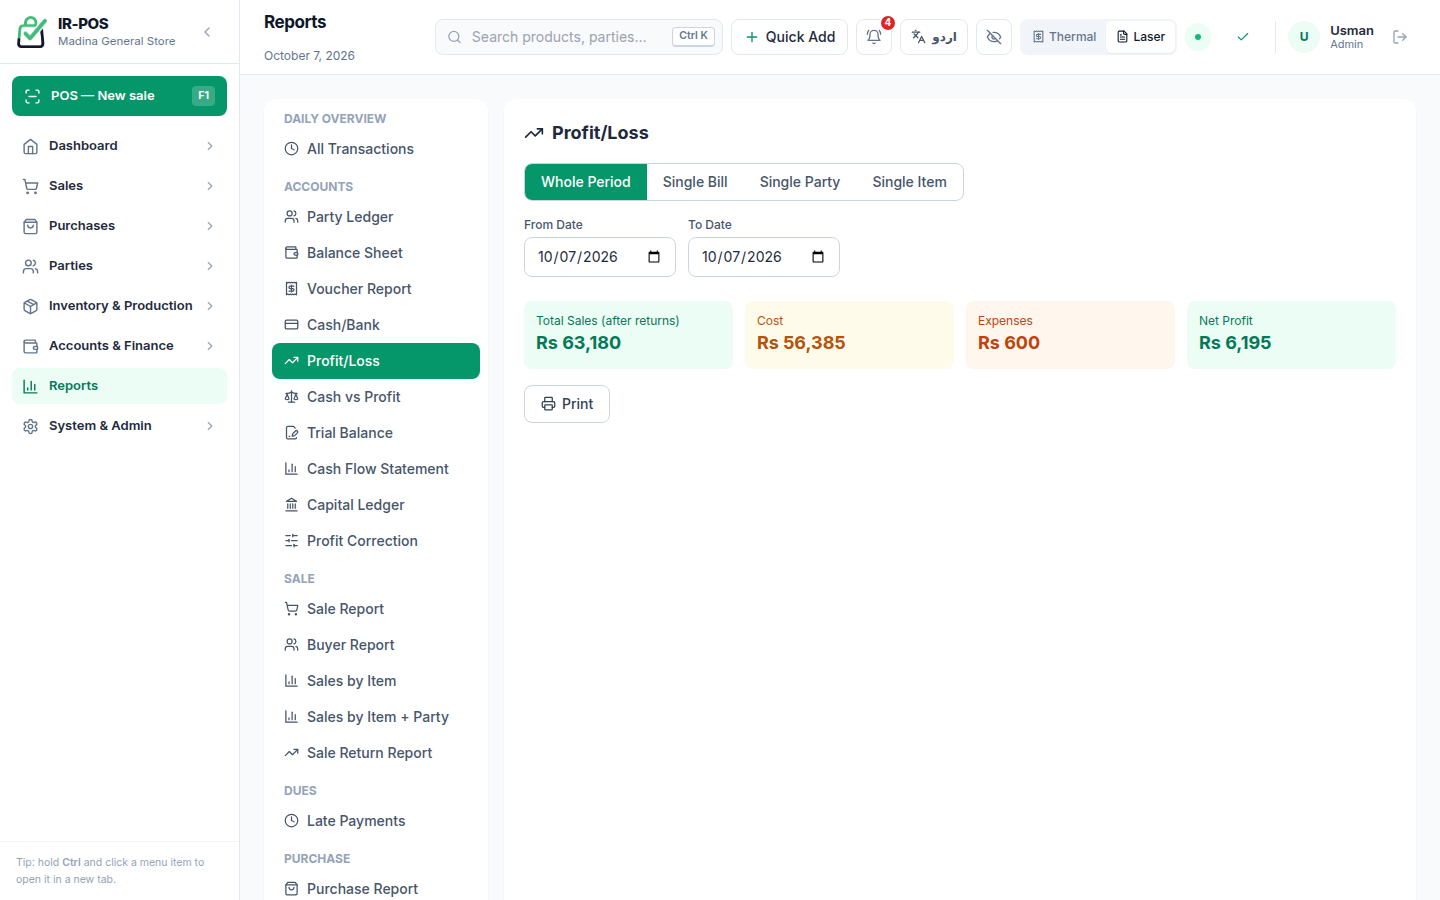The image size is (1440, 900).
Task: Select Thermal printer mode
Action: (x=1064, y=37)
